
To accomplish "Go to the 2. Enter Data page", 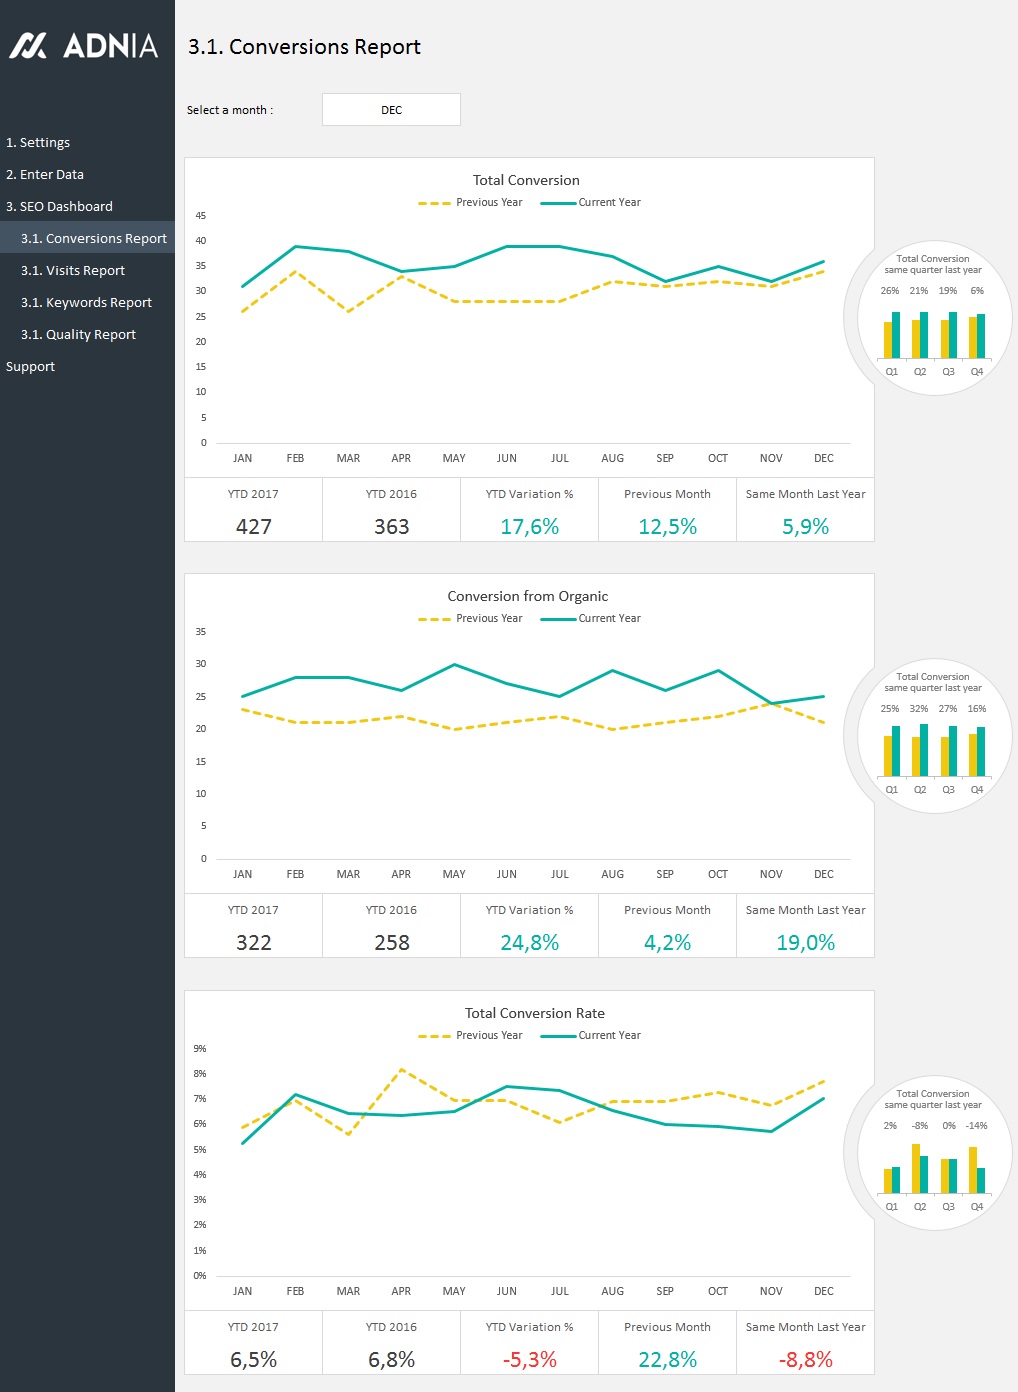I will [45, 175].
